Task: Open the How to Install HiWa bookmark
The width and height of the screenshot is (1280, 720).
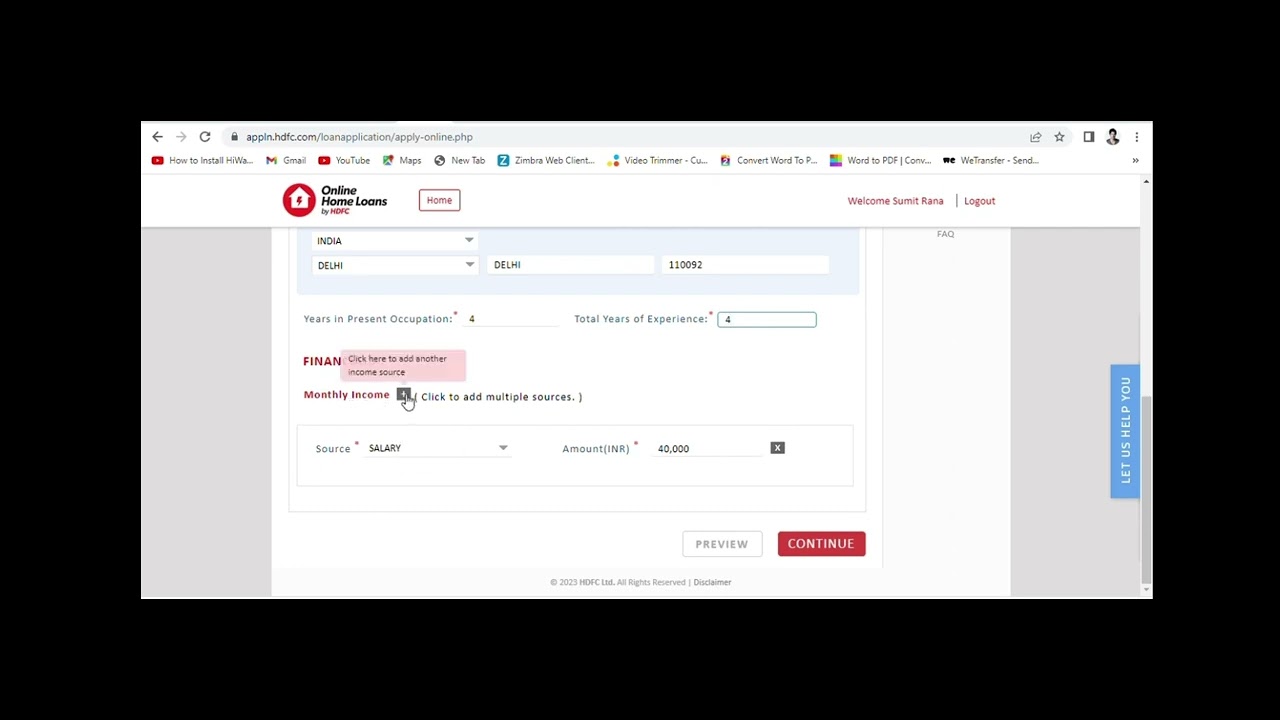Action: click(x=203, y=160)
